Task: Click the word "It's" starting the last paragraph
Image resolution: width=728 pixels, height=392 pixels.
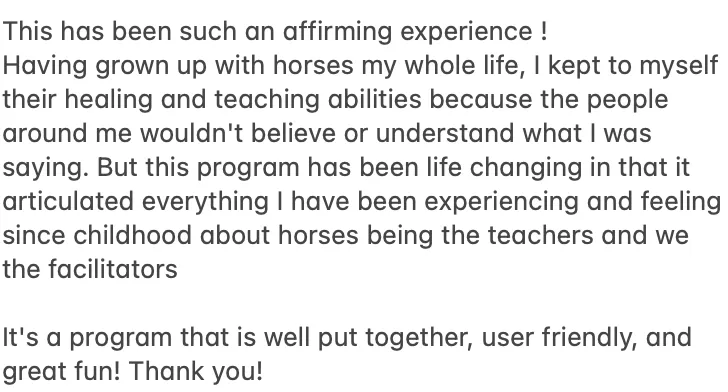Action: point(20,337)
